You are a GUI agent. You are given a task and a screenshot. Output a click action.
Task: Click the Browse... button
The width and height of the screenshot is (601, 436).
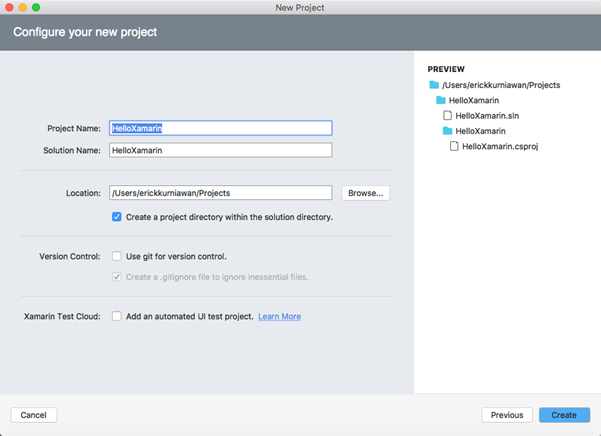coord(365,193)
